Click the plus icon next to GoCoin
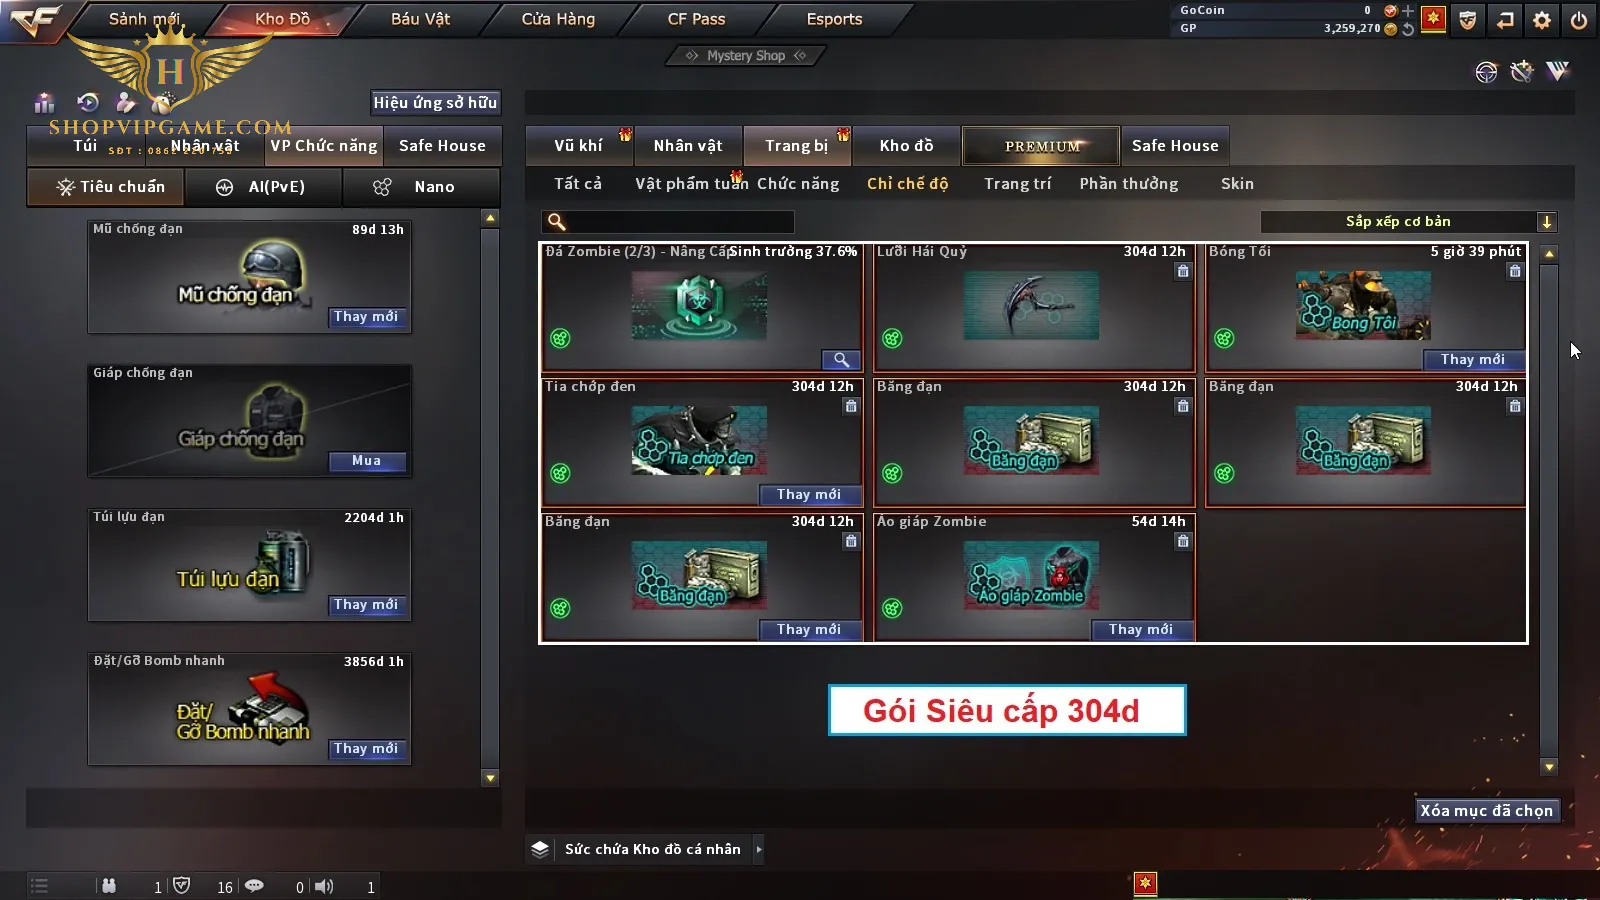Image resolution: width=1600 pixels, height=900 pixels. (1408, 11)
